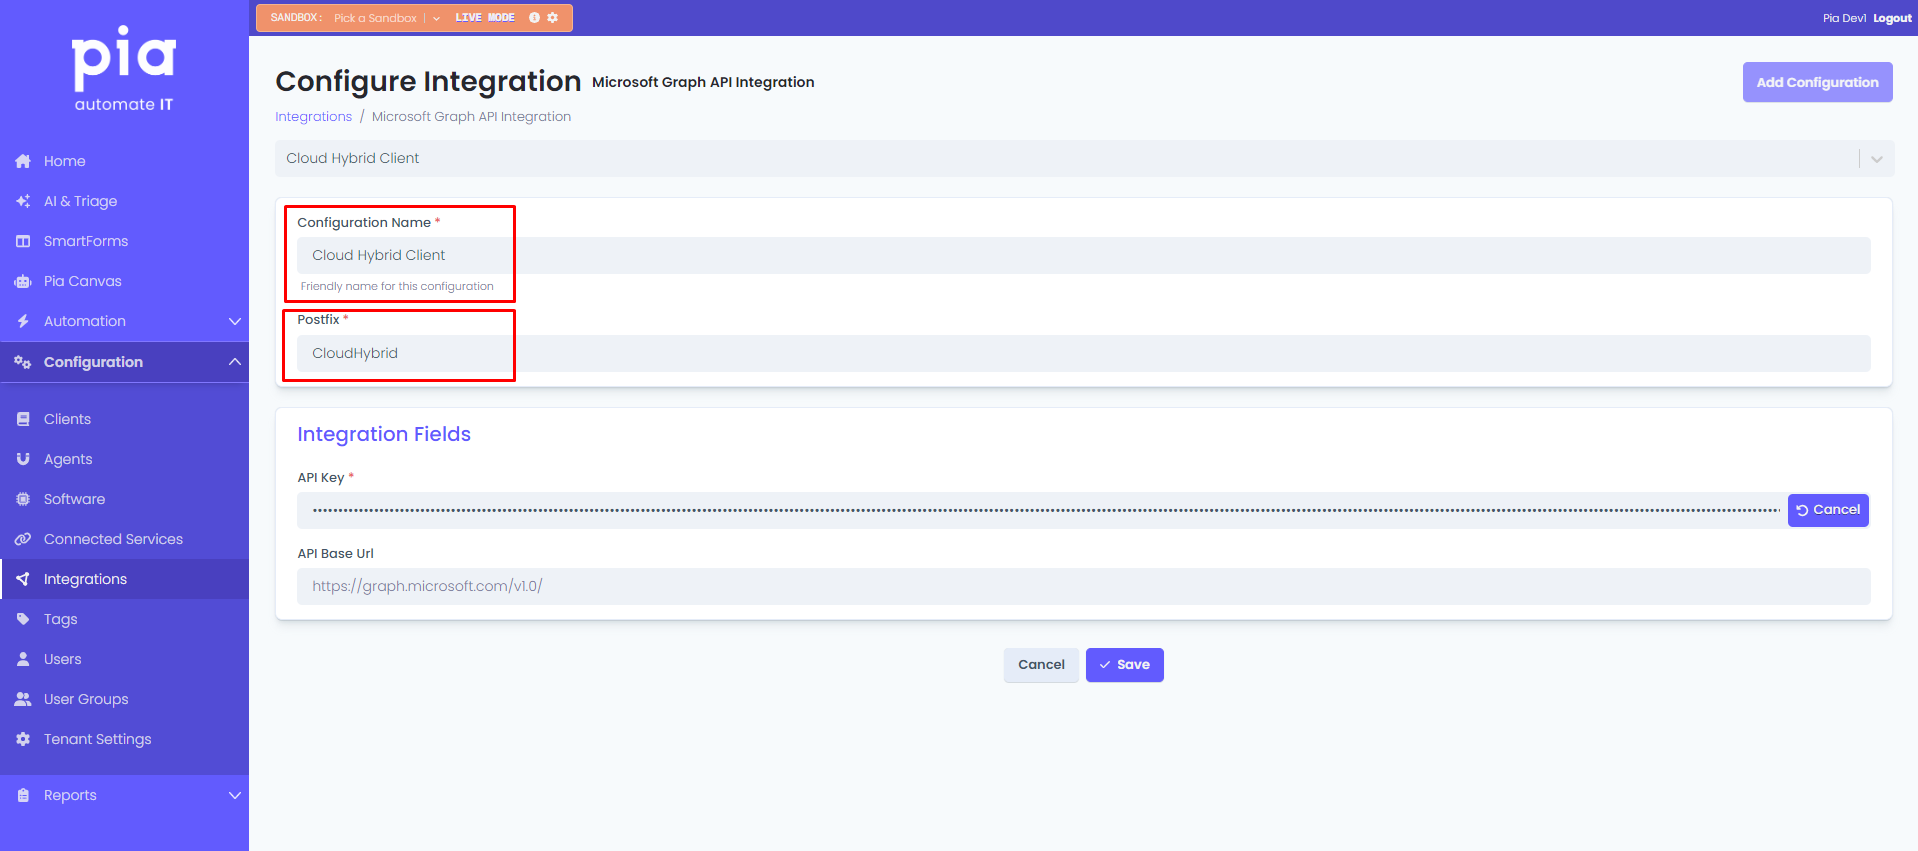
Task: Click the SmartForms sidebar icon
Action: [23, 241]
